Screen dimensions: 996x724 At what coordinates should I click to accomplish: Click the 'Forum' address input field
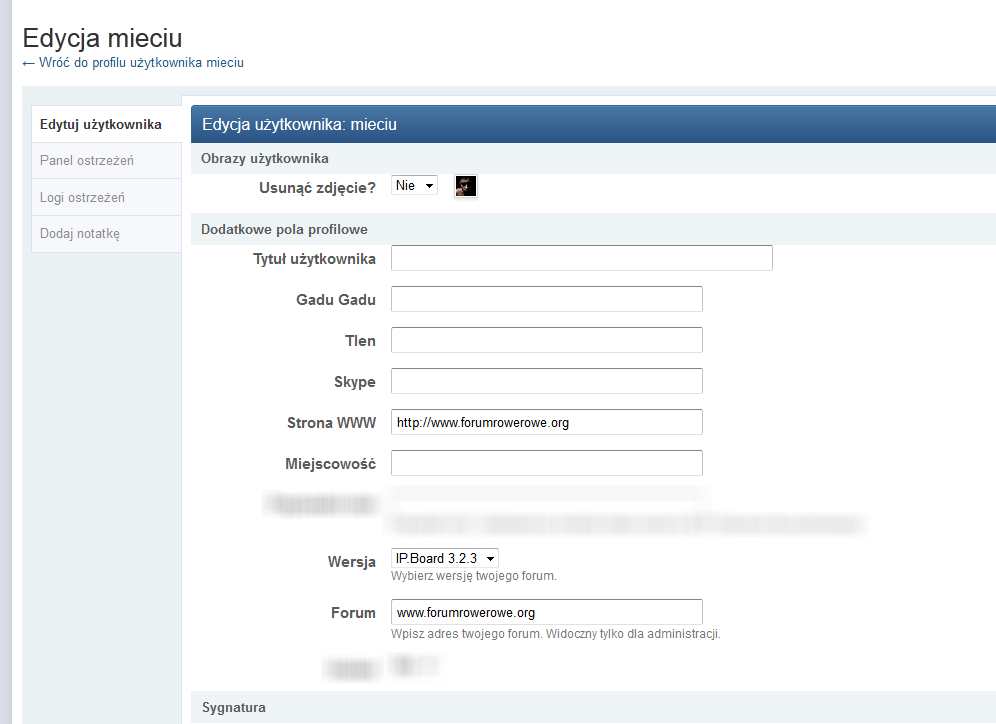[545, 611]
